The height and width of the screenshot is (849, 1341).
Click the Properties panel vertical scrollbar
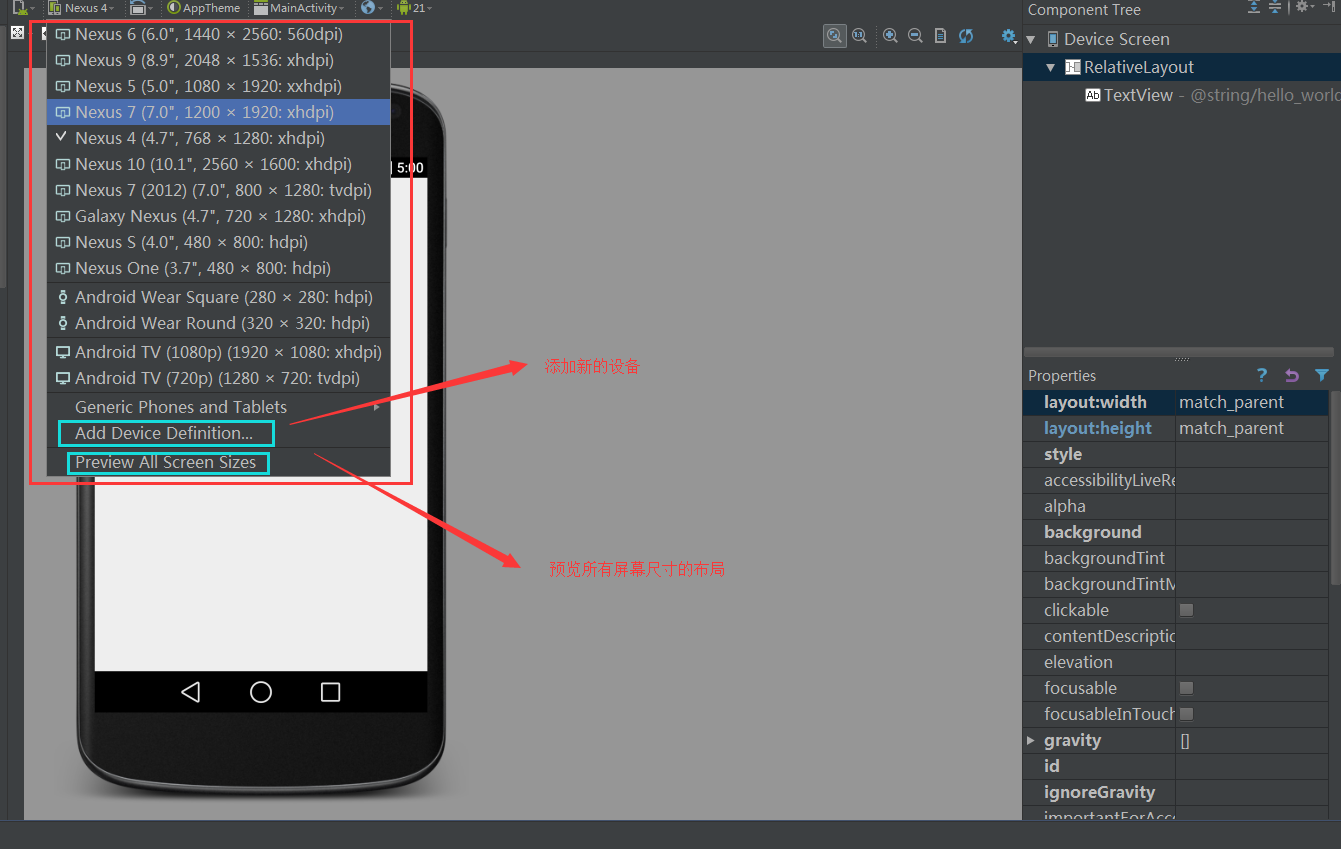point(1335,487)
